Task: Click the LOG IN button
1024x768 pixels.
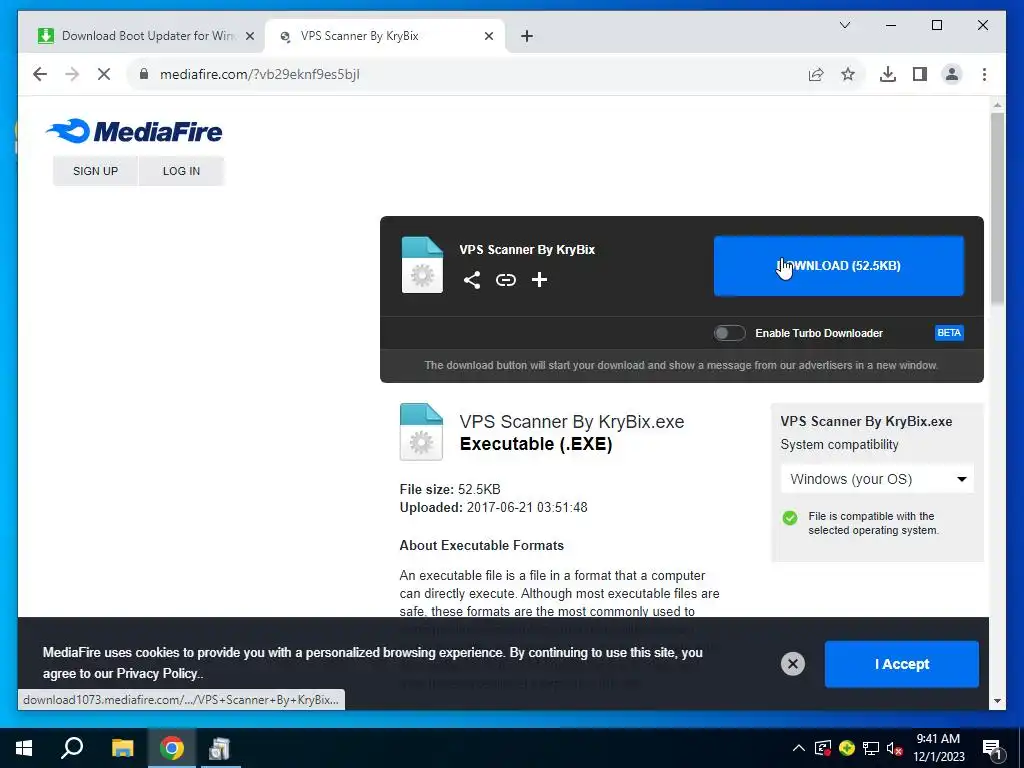Action: tap(182, 171)
